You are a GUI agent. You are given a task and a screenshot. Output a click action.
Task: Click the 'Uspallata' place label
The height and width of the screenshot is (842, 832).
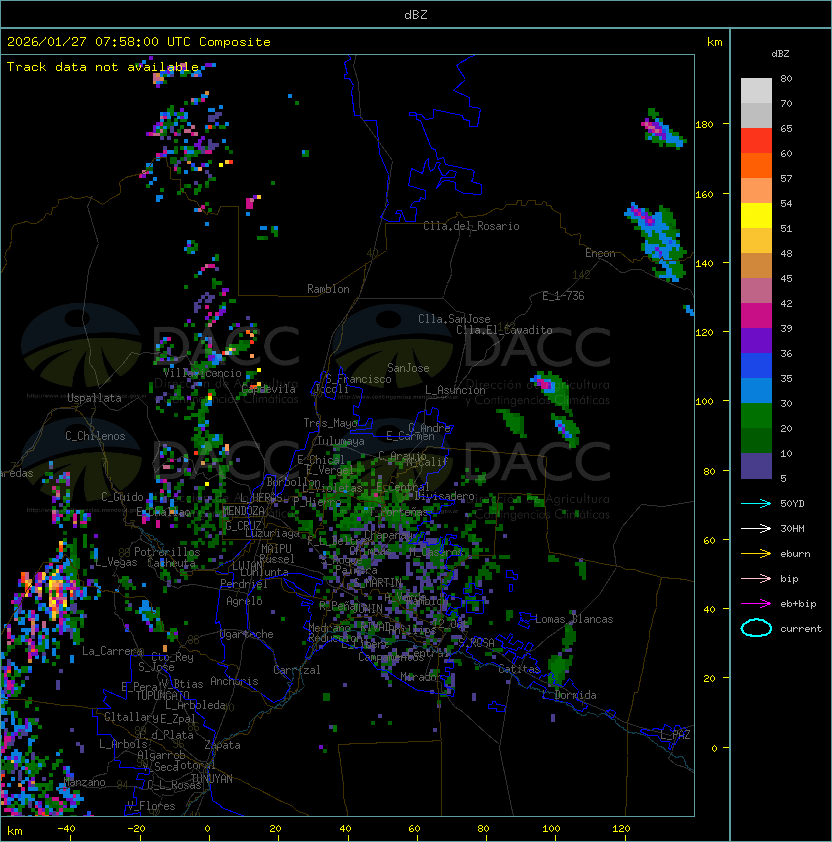coord(94,398)
